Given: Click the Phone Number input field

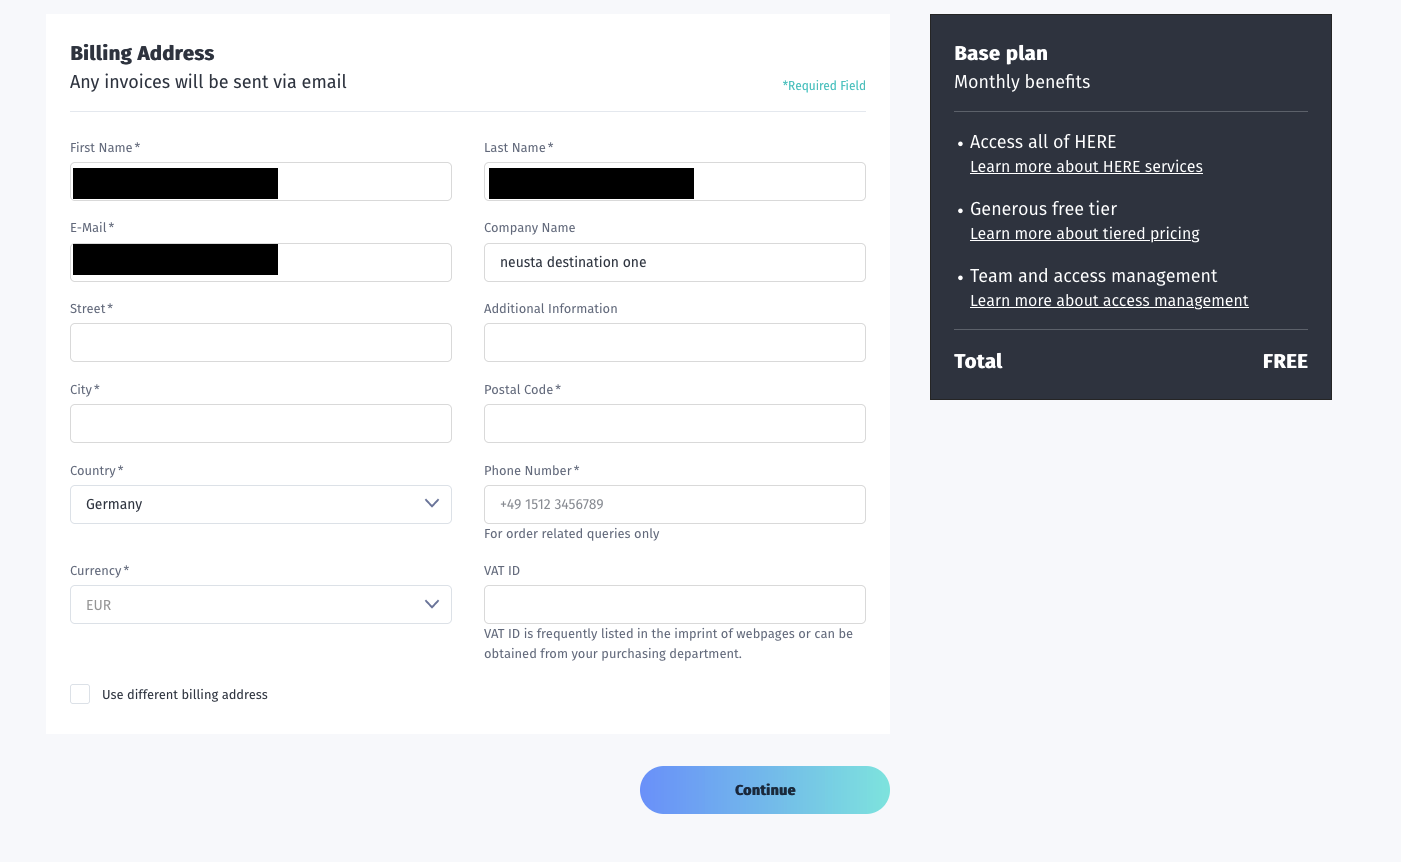Looking at the screenshot, I should click(675, 504).
